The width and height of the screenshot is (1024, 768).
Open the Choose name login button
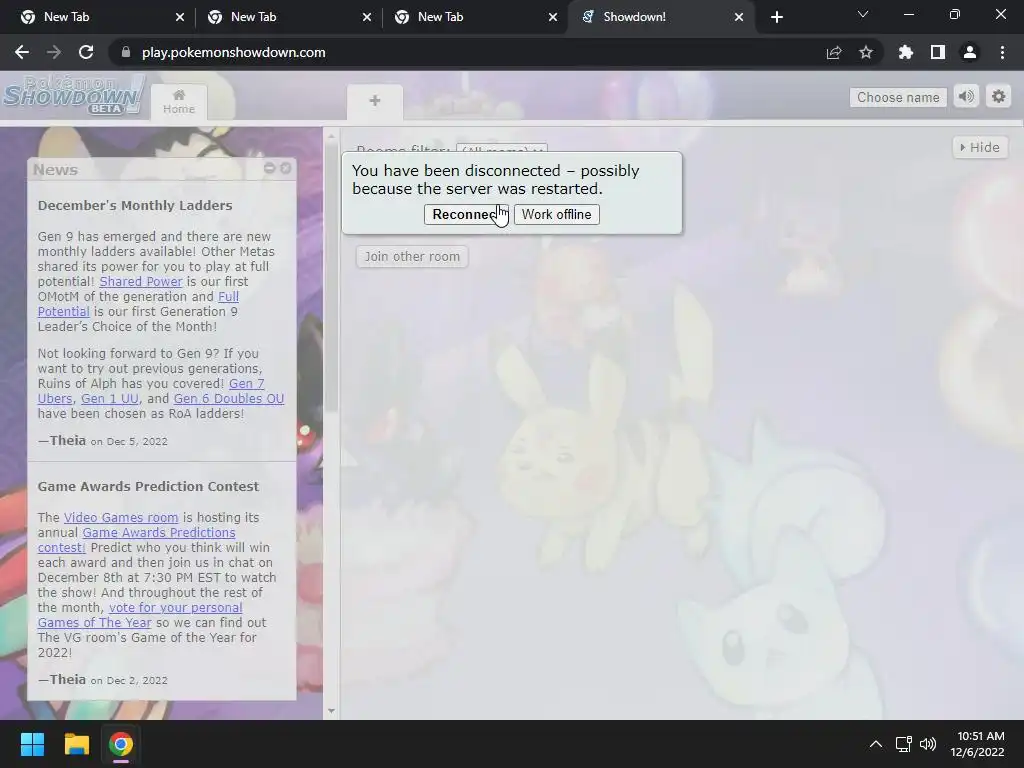pyautogui.click(x=898, y=97)
